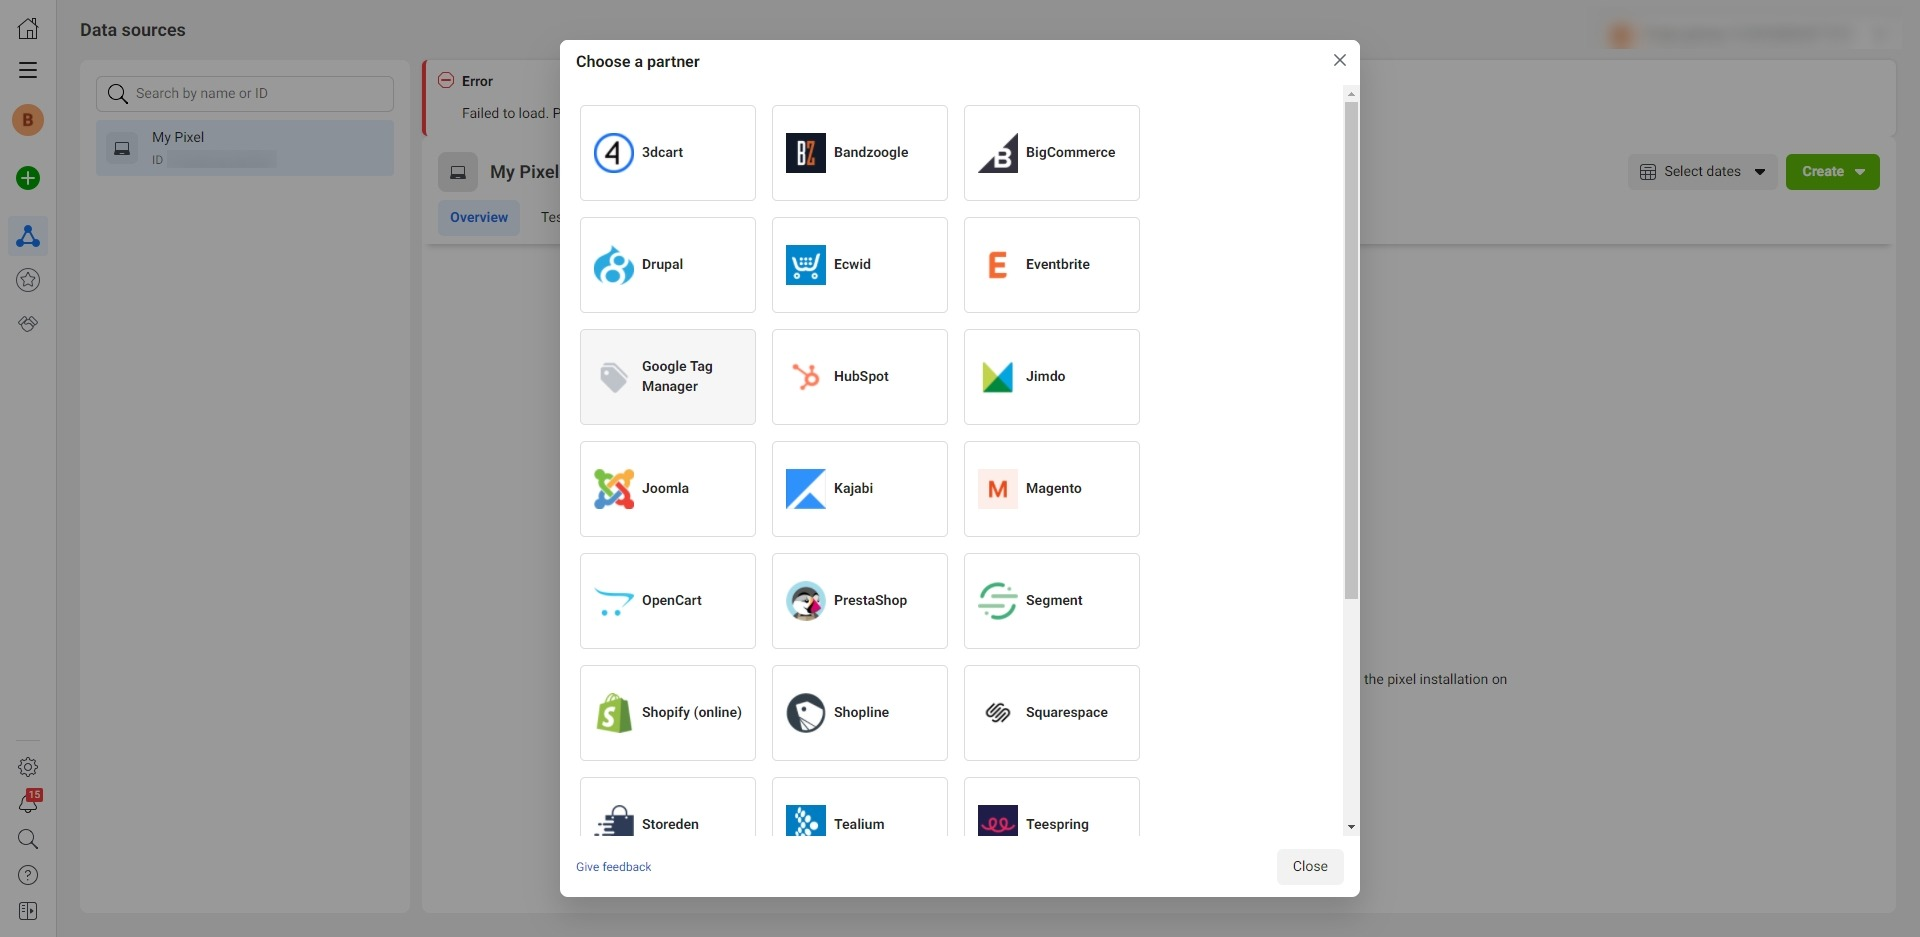
Task: Open the data sources nodes icon
Action: pyautogui.click(x=28, y=236)
